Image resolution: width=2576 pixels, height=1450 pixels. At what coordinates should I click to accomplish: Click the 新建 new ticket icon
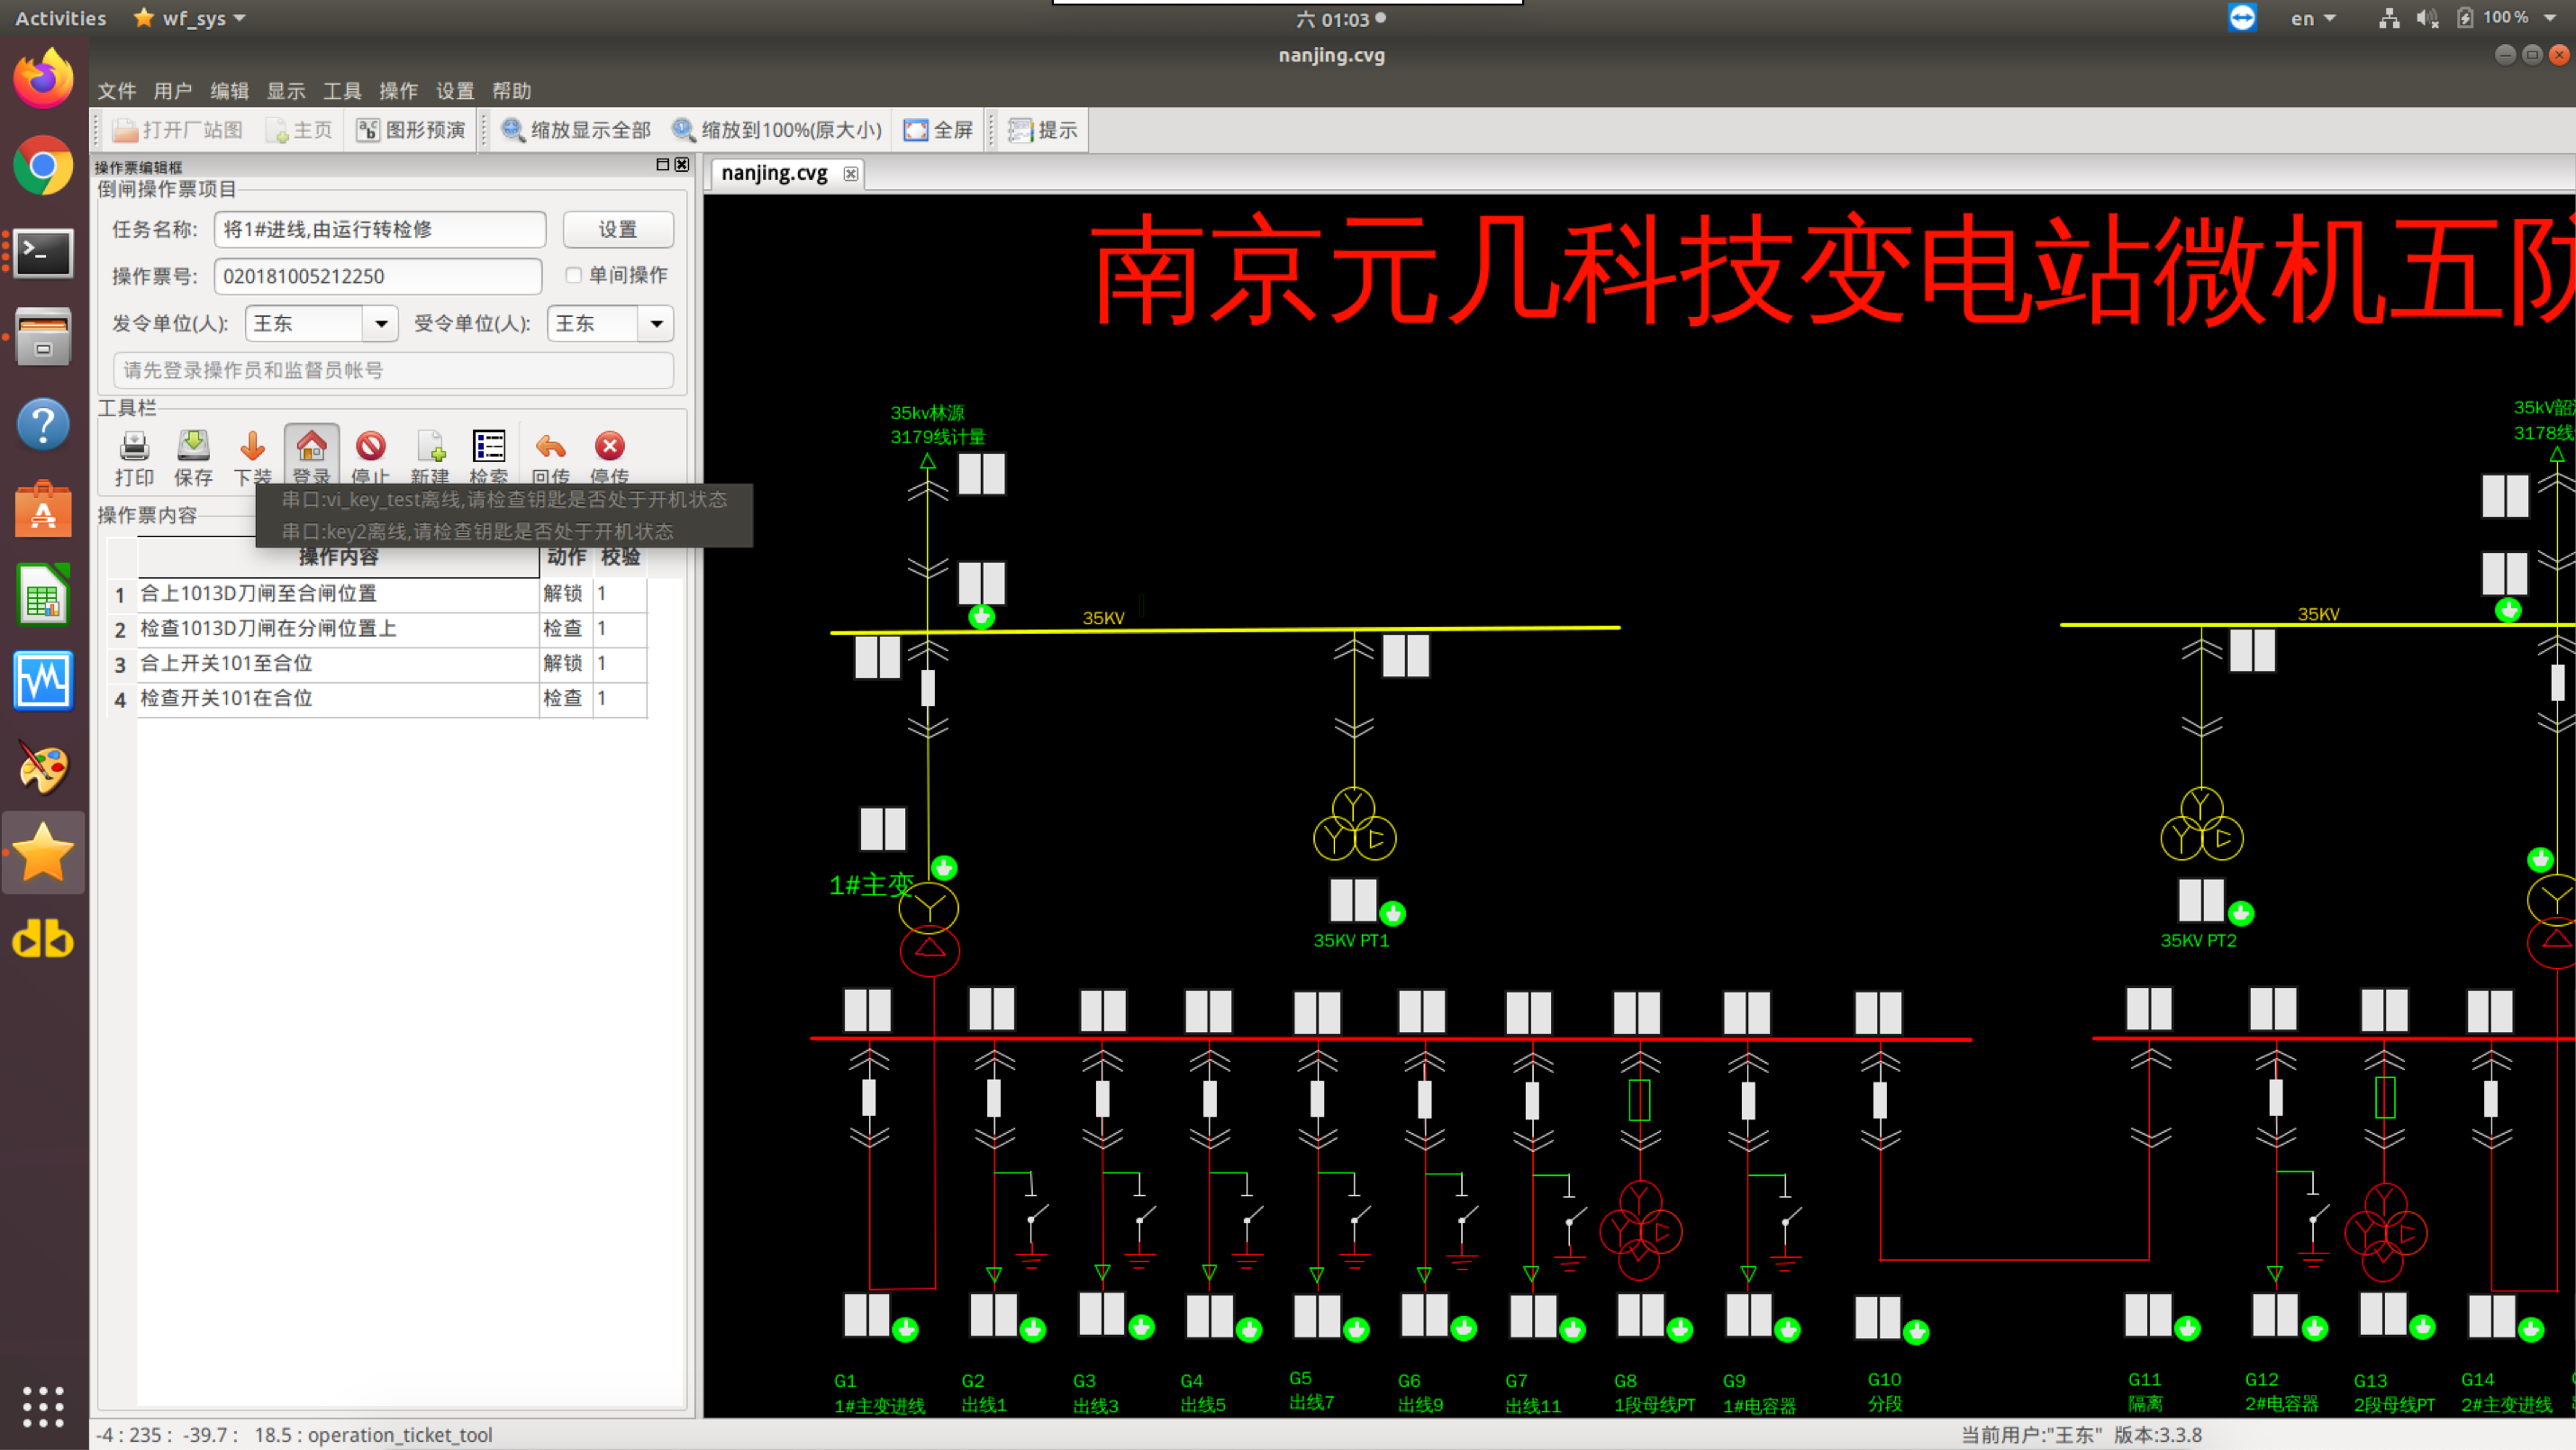pyautogui.click(x=430, y=447)
